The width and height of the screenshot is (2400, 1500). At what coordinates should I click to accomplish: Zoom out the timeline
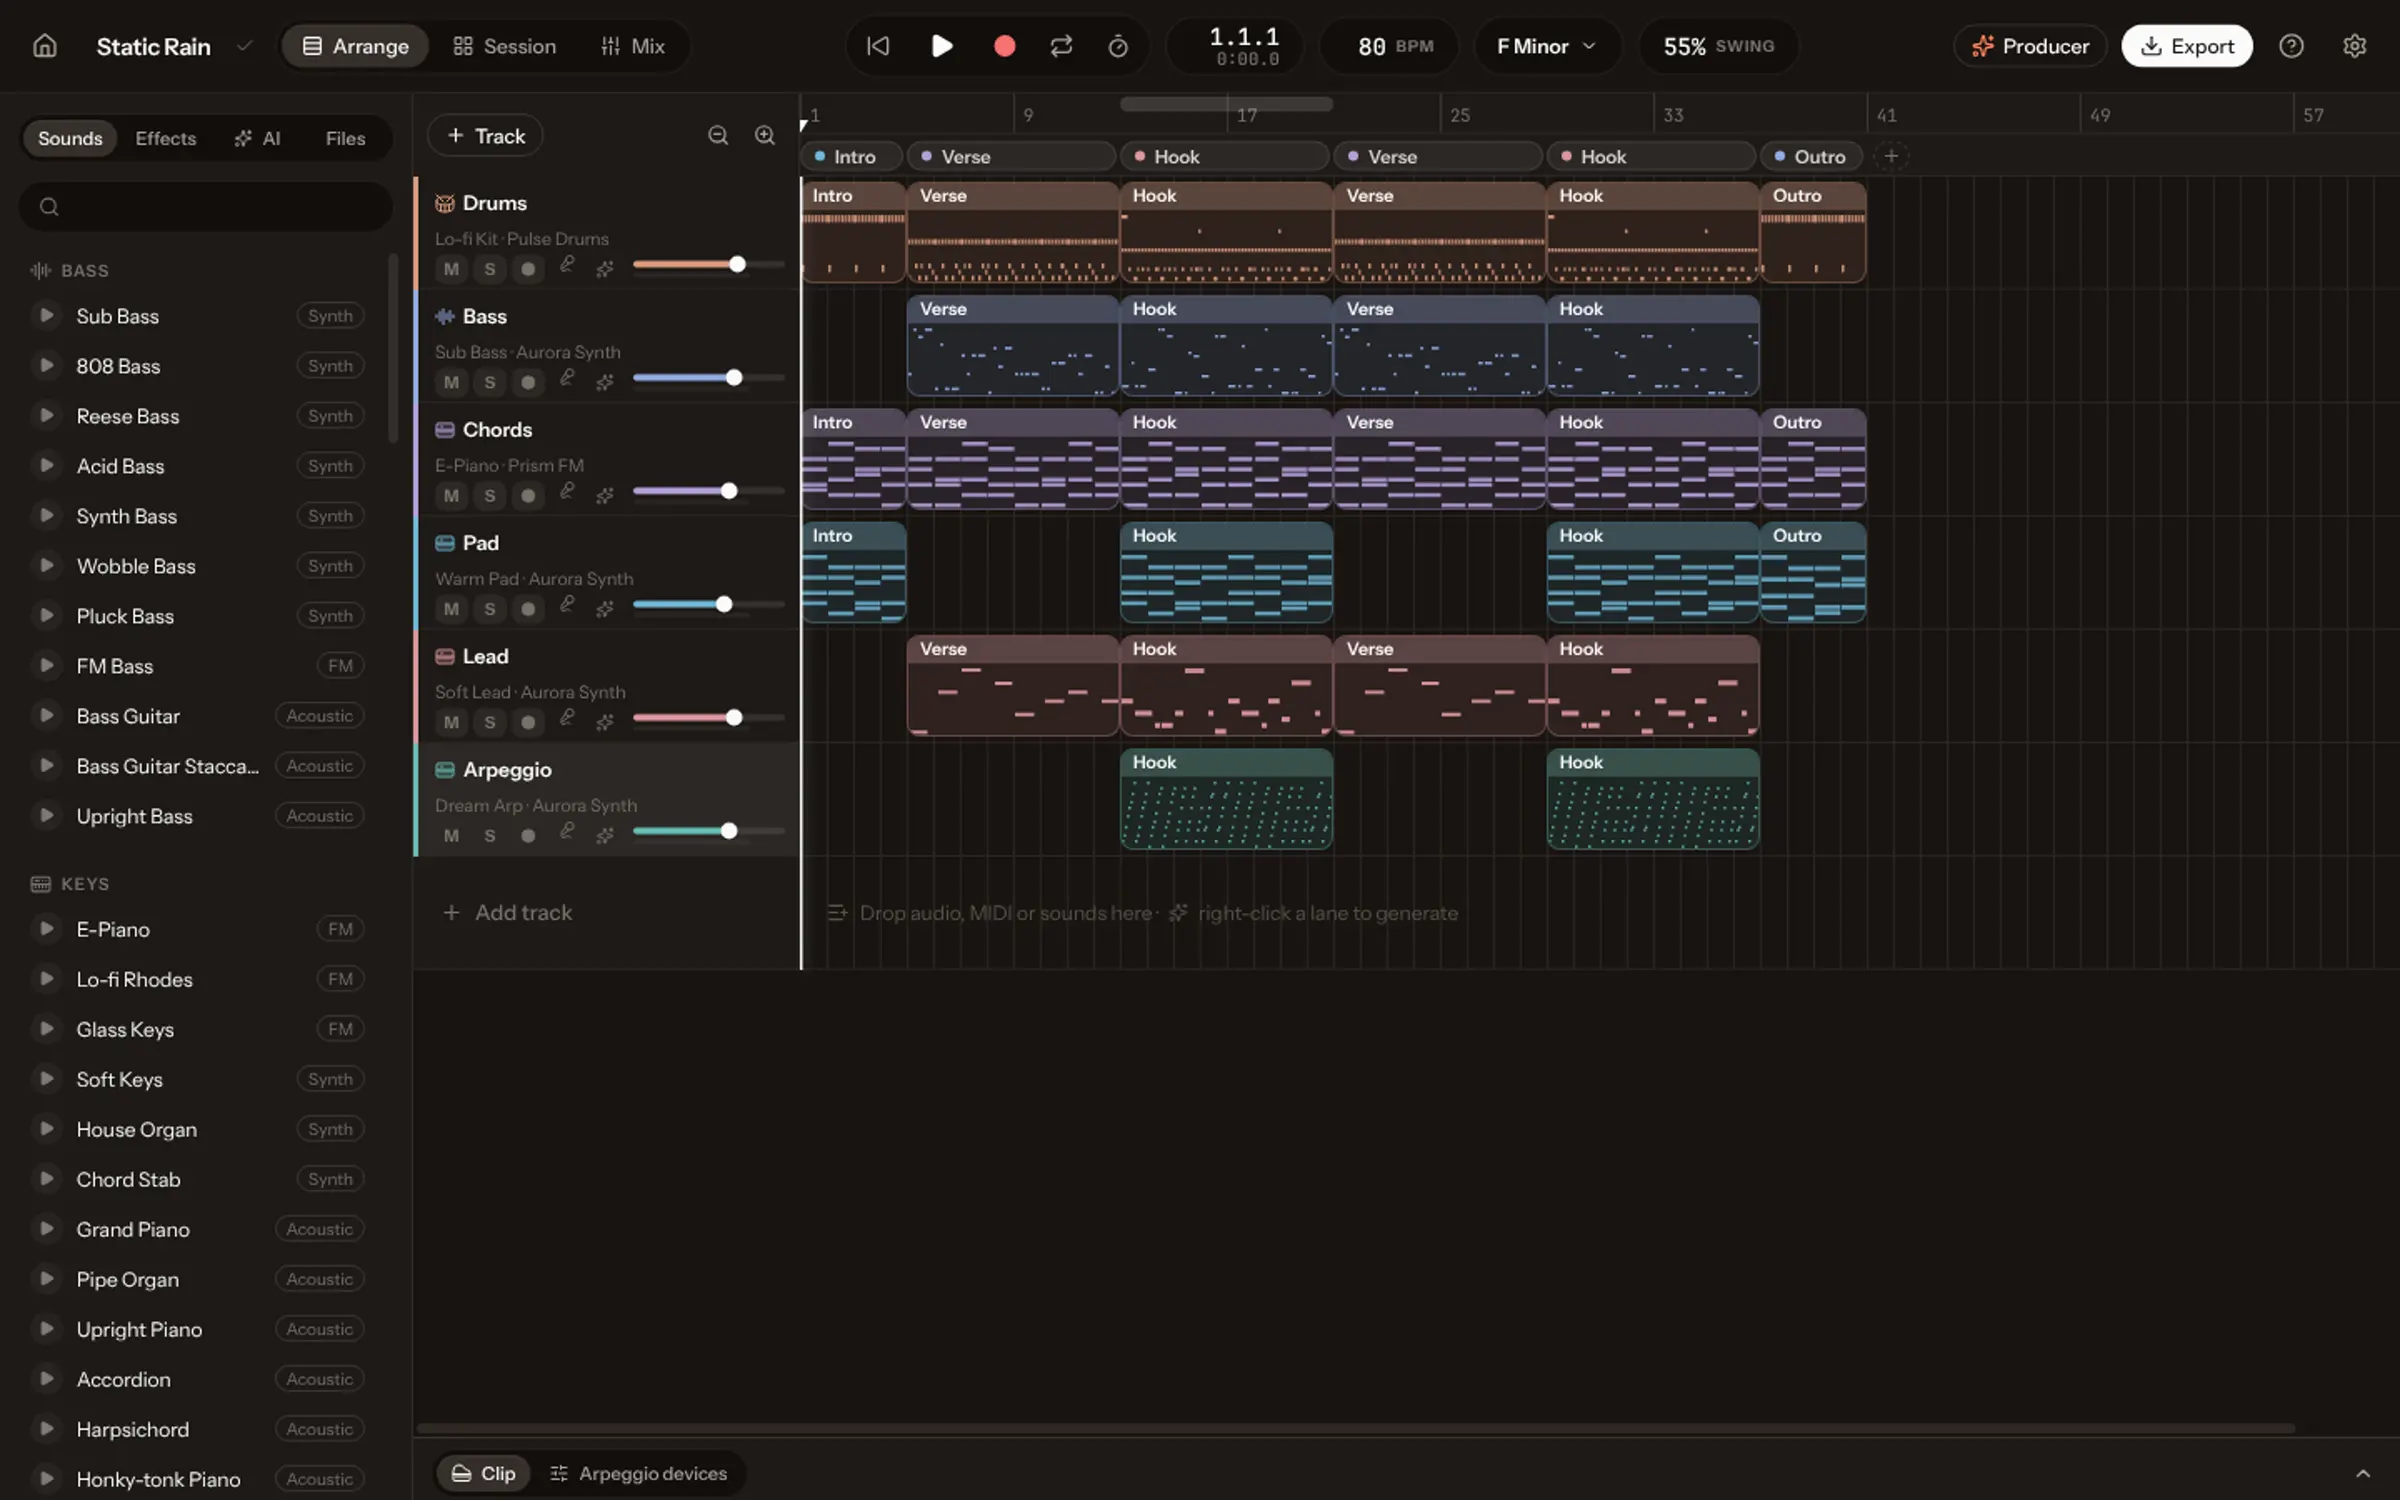(718, 135)
